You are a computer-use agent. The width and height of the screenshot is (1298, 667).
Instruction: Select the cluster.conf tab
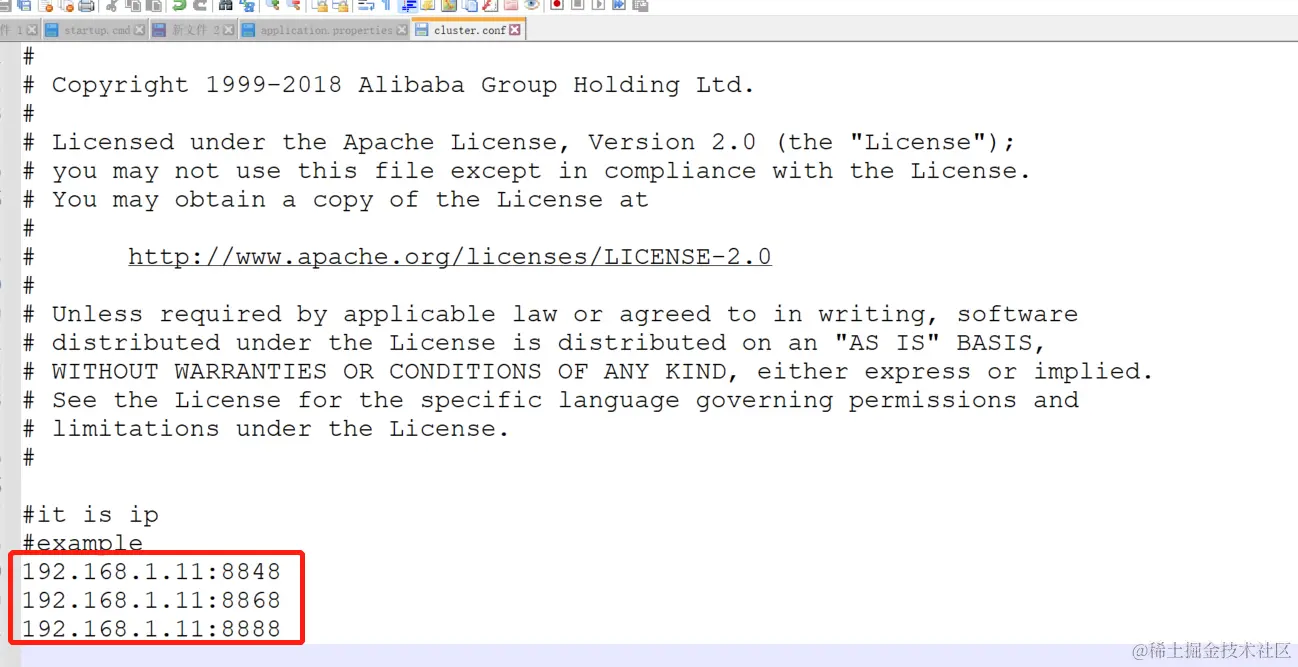[469, 30]
